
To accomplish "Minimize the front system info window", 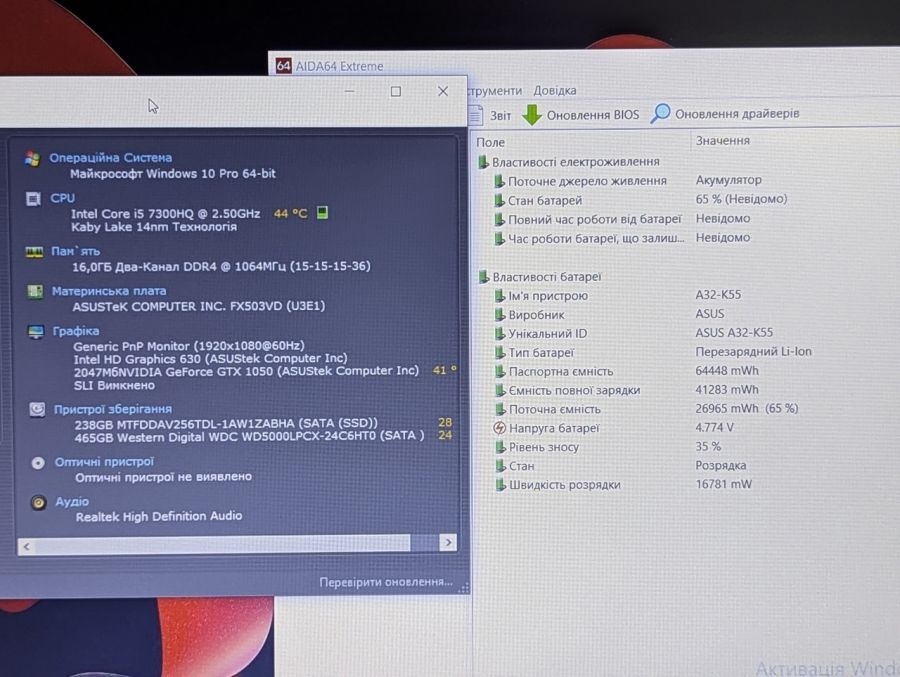I will [350, 91].
